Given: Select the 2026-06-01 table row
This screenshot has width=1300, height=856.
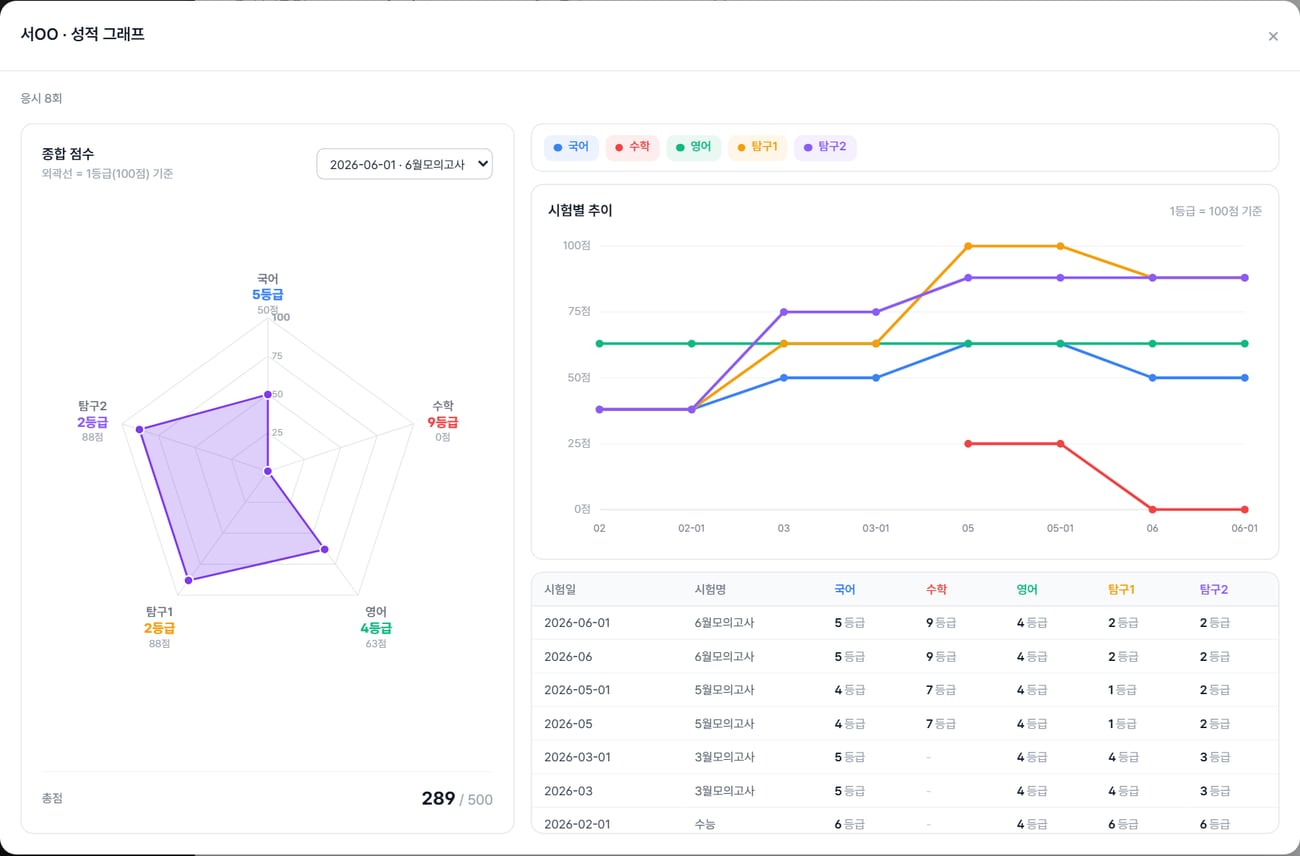Looking at the screenshot, I should (x=904, y=623).
